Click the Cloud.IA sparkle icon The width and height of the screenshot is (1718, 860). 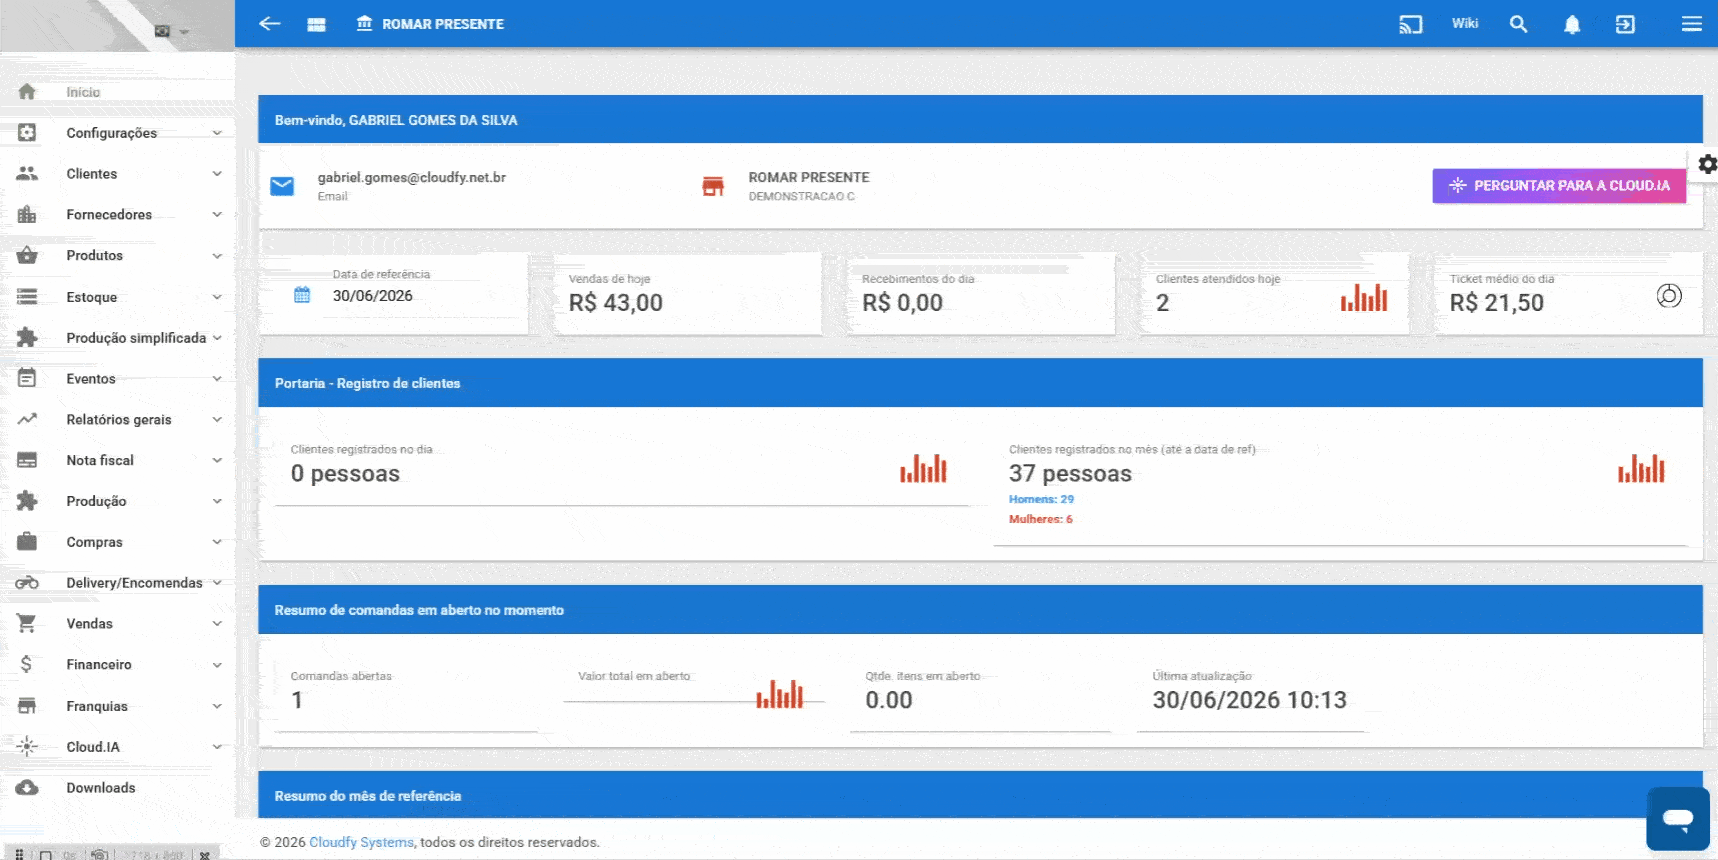point(27,747)
